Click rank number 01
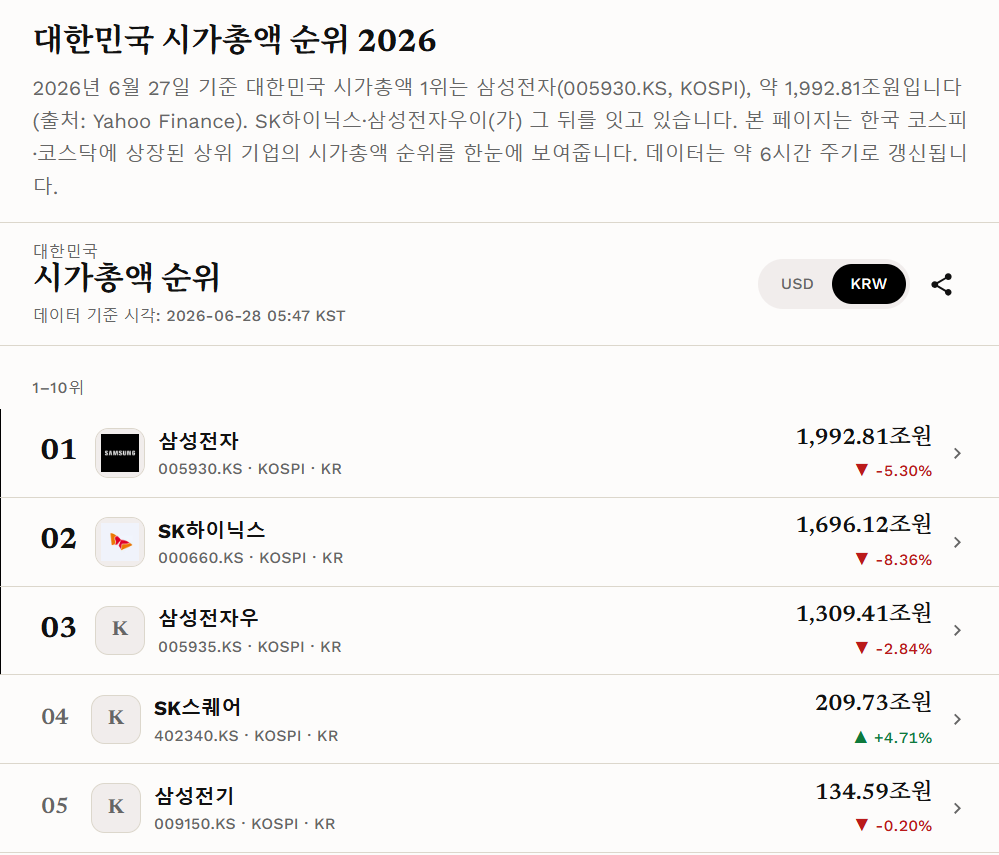 pos(59,450)
